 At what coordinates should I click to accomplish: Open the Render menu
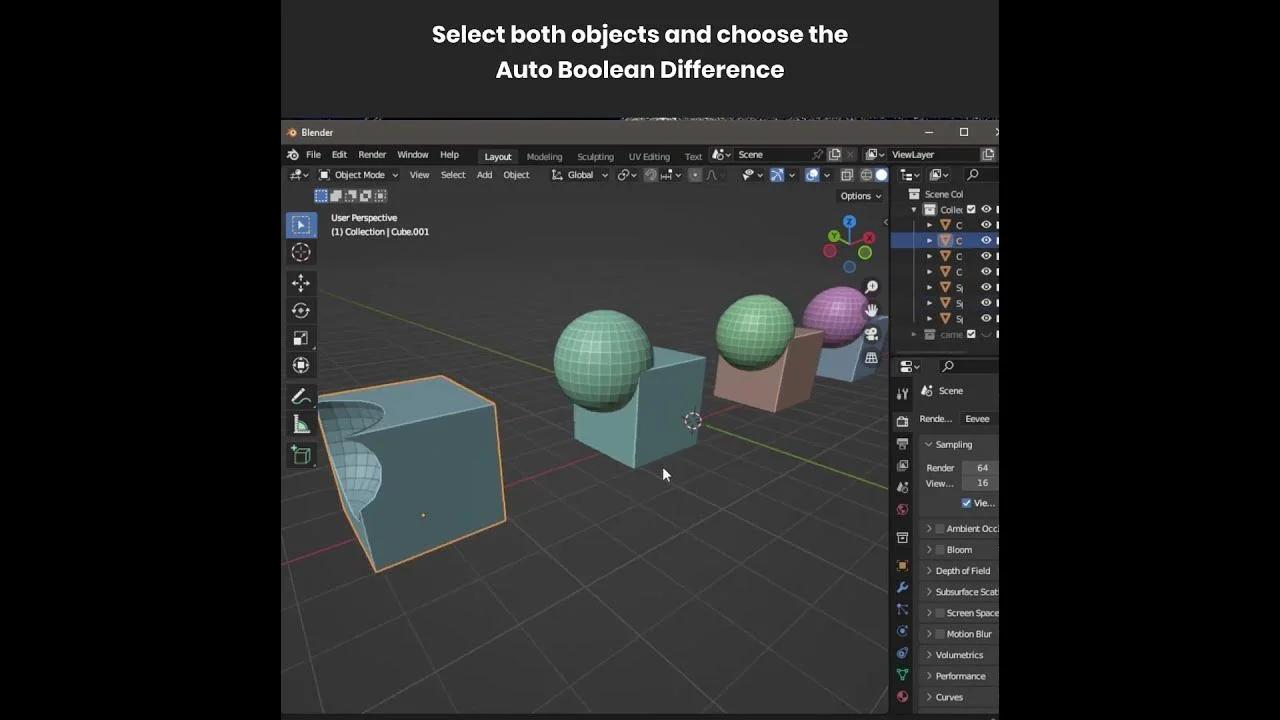[x=371, y=154]
